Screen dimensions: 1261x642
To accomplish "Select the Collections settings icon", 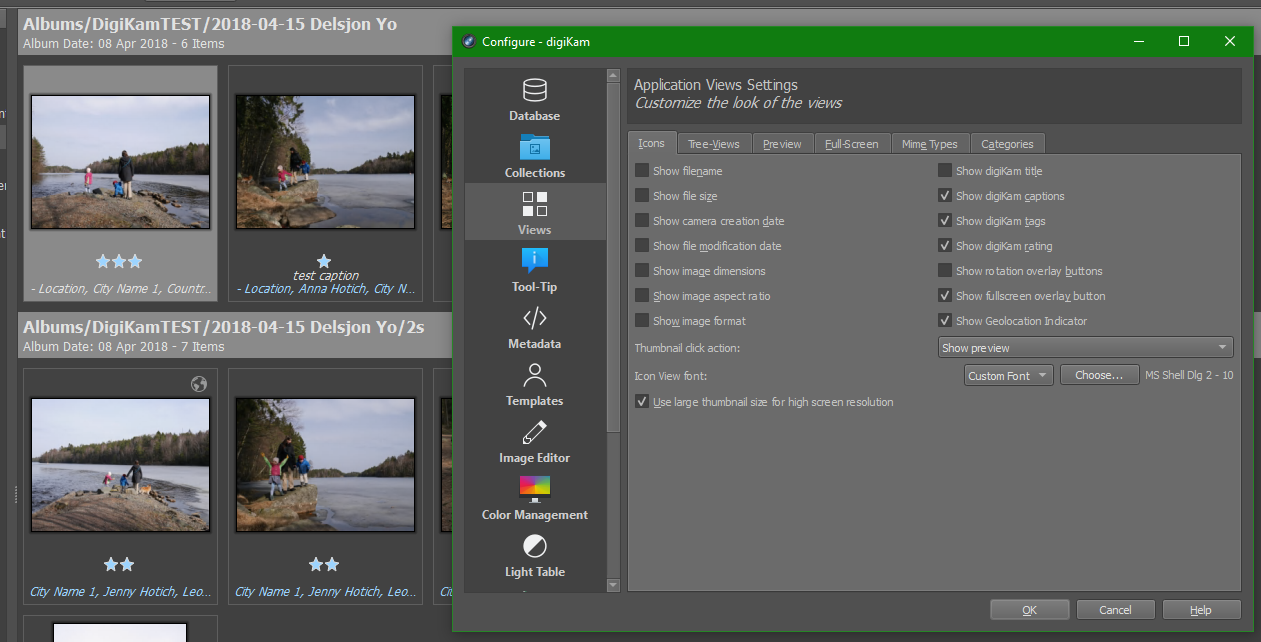I will click(x=534, y=156).
